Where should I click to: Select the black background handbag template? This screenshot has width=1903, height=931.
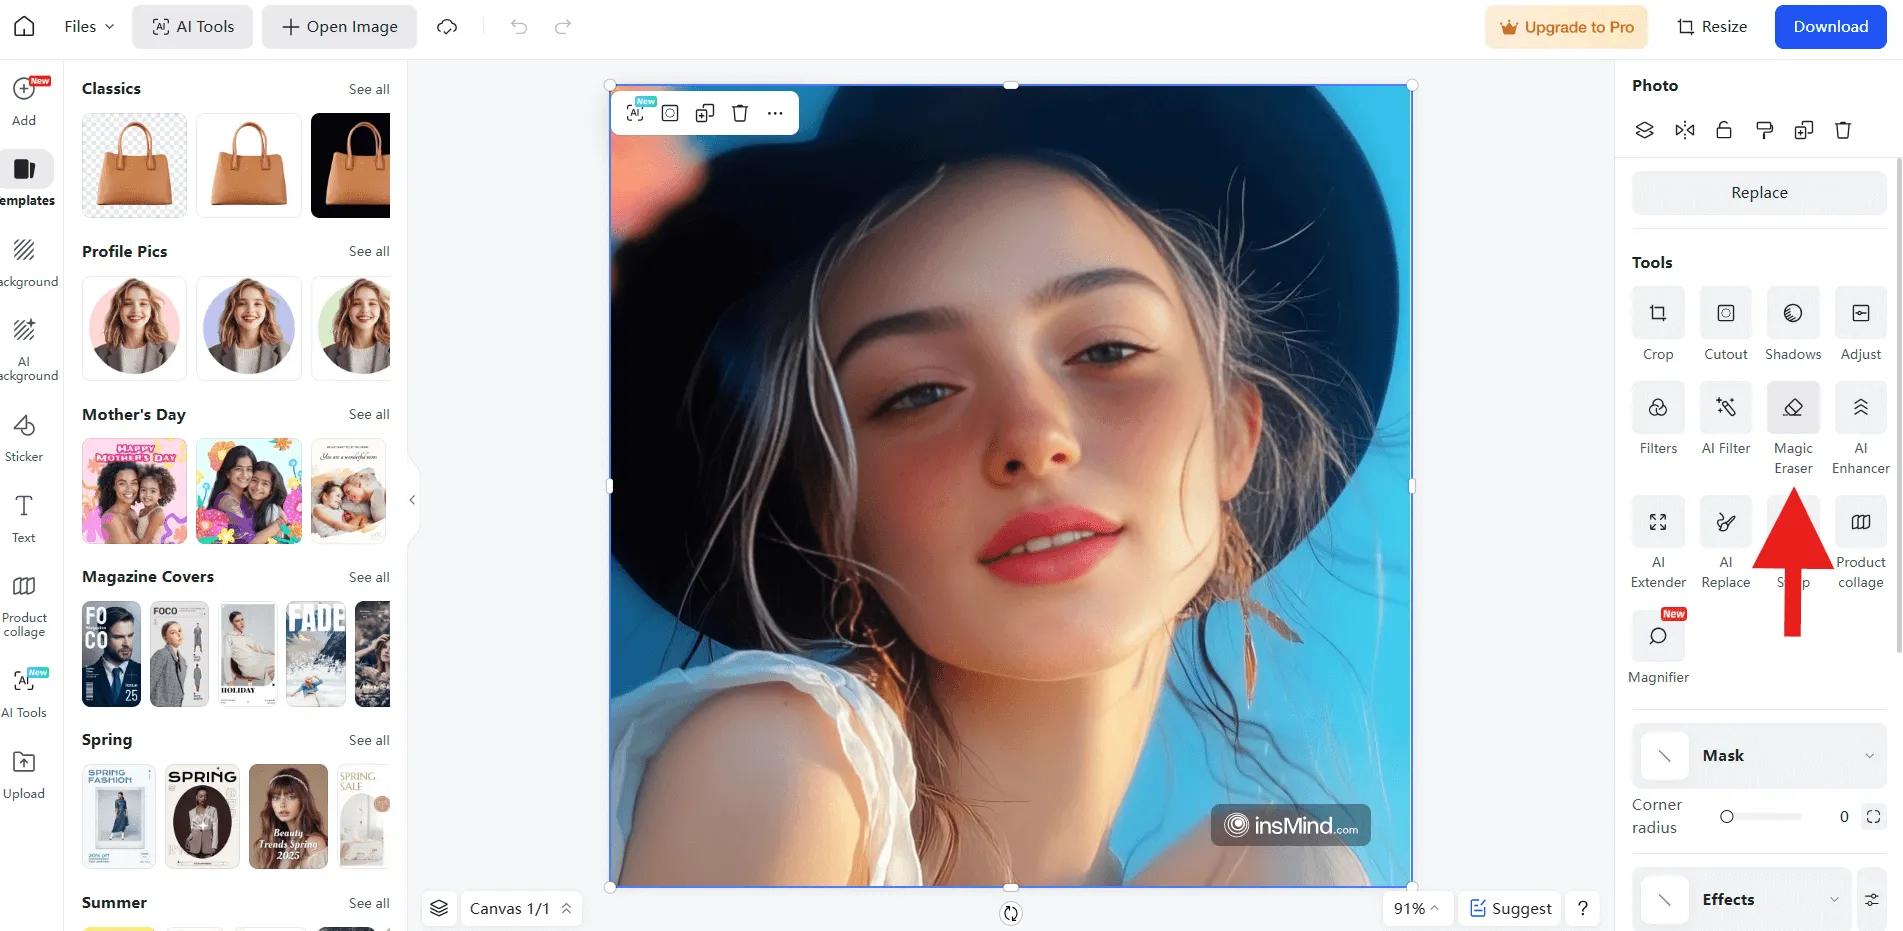click(x=350, y=165)
